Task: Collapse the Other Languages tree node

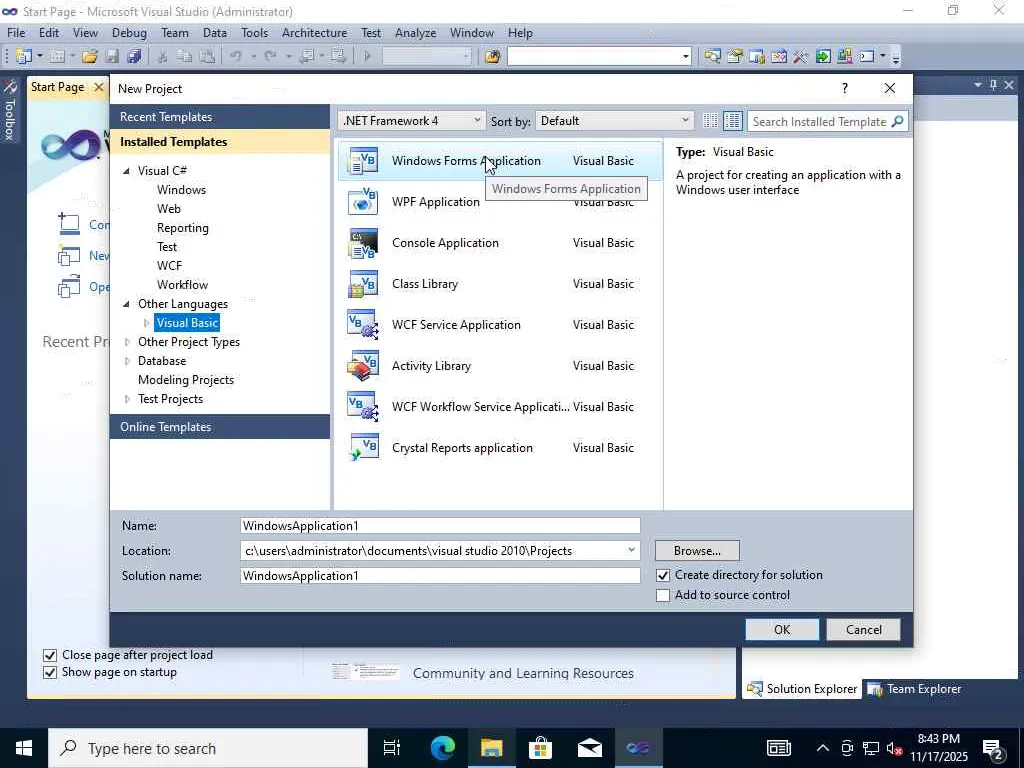Action: pos(126,304)
